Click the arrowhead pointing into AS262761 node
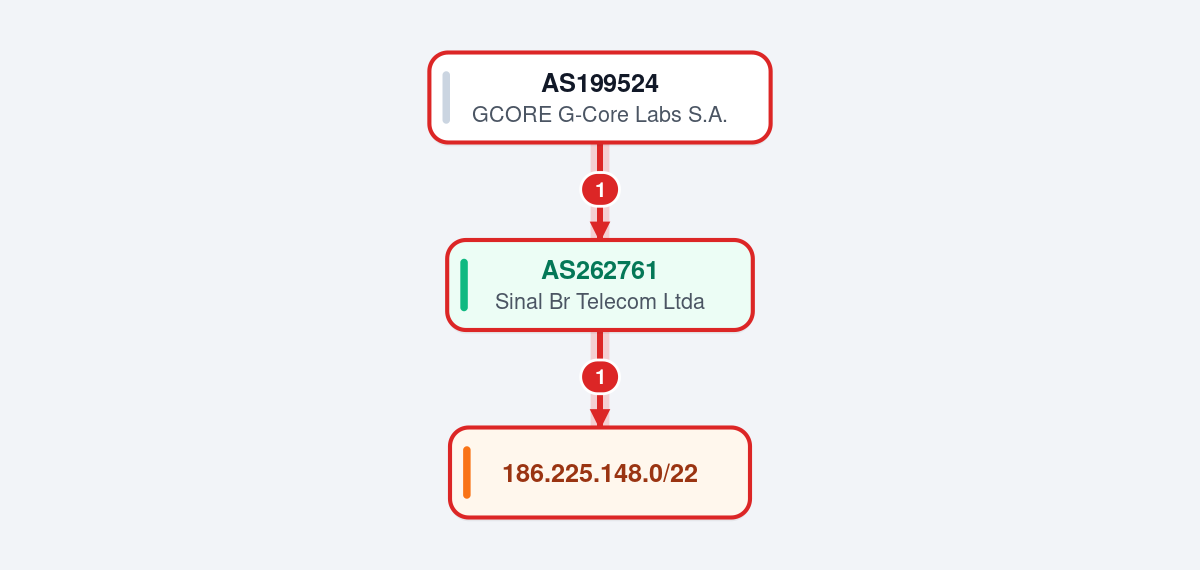The image size is (1200, 570). 600,231
